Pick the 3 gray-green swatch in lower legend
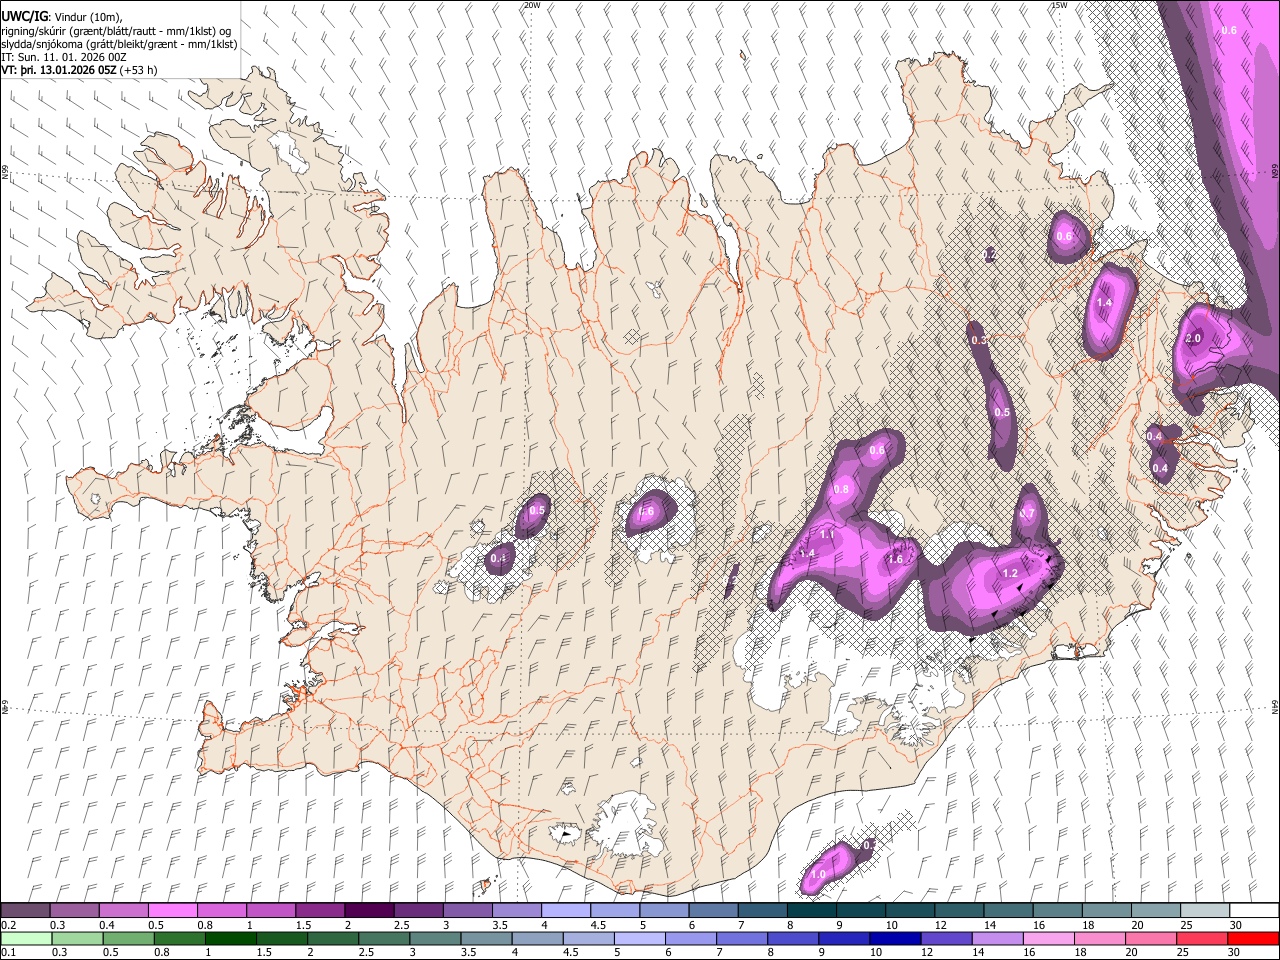 [x=435, y=938]
